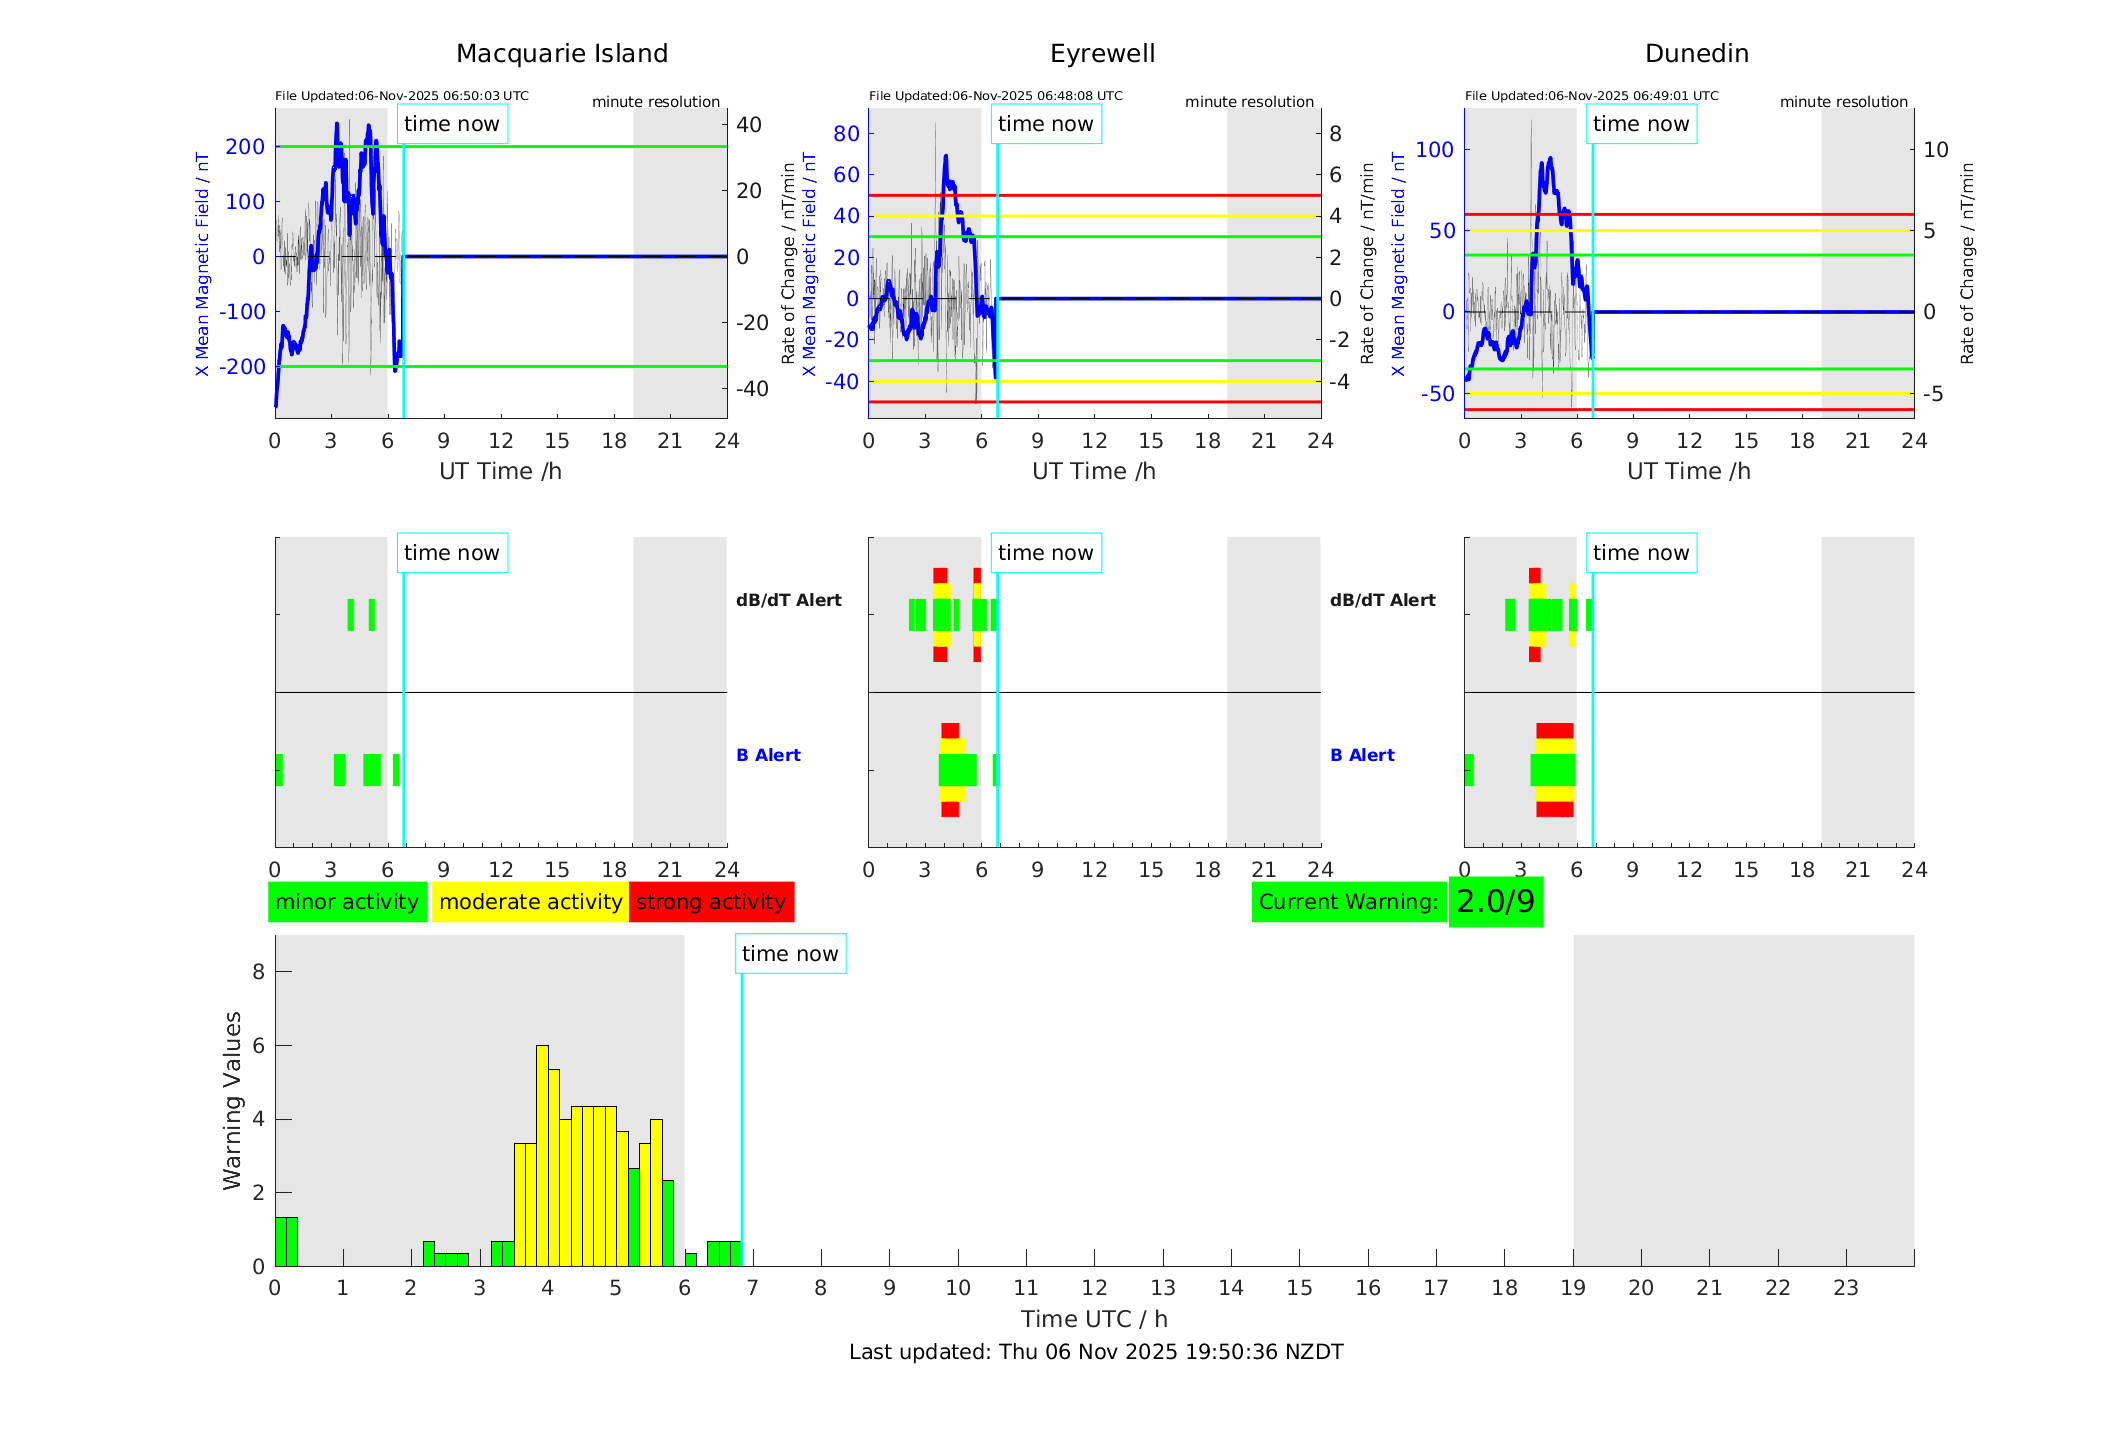Click the Eyrewell chart title
This screenshot has height=1437, width=2117.
point(1102,54)
